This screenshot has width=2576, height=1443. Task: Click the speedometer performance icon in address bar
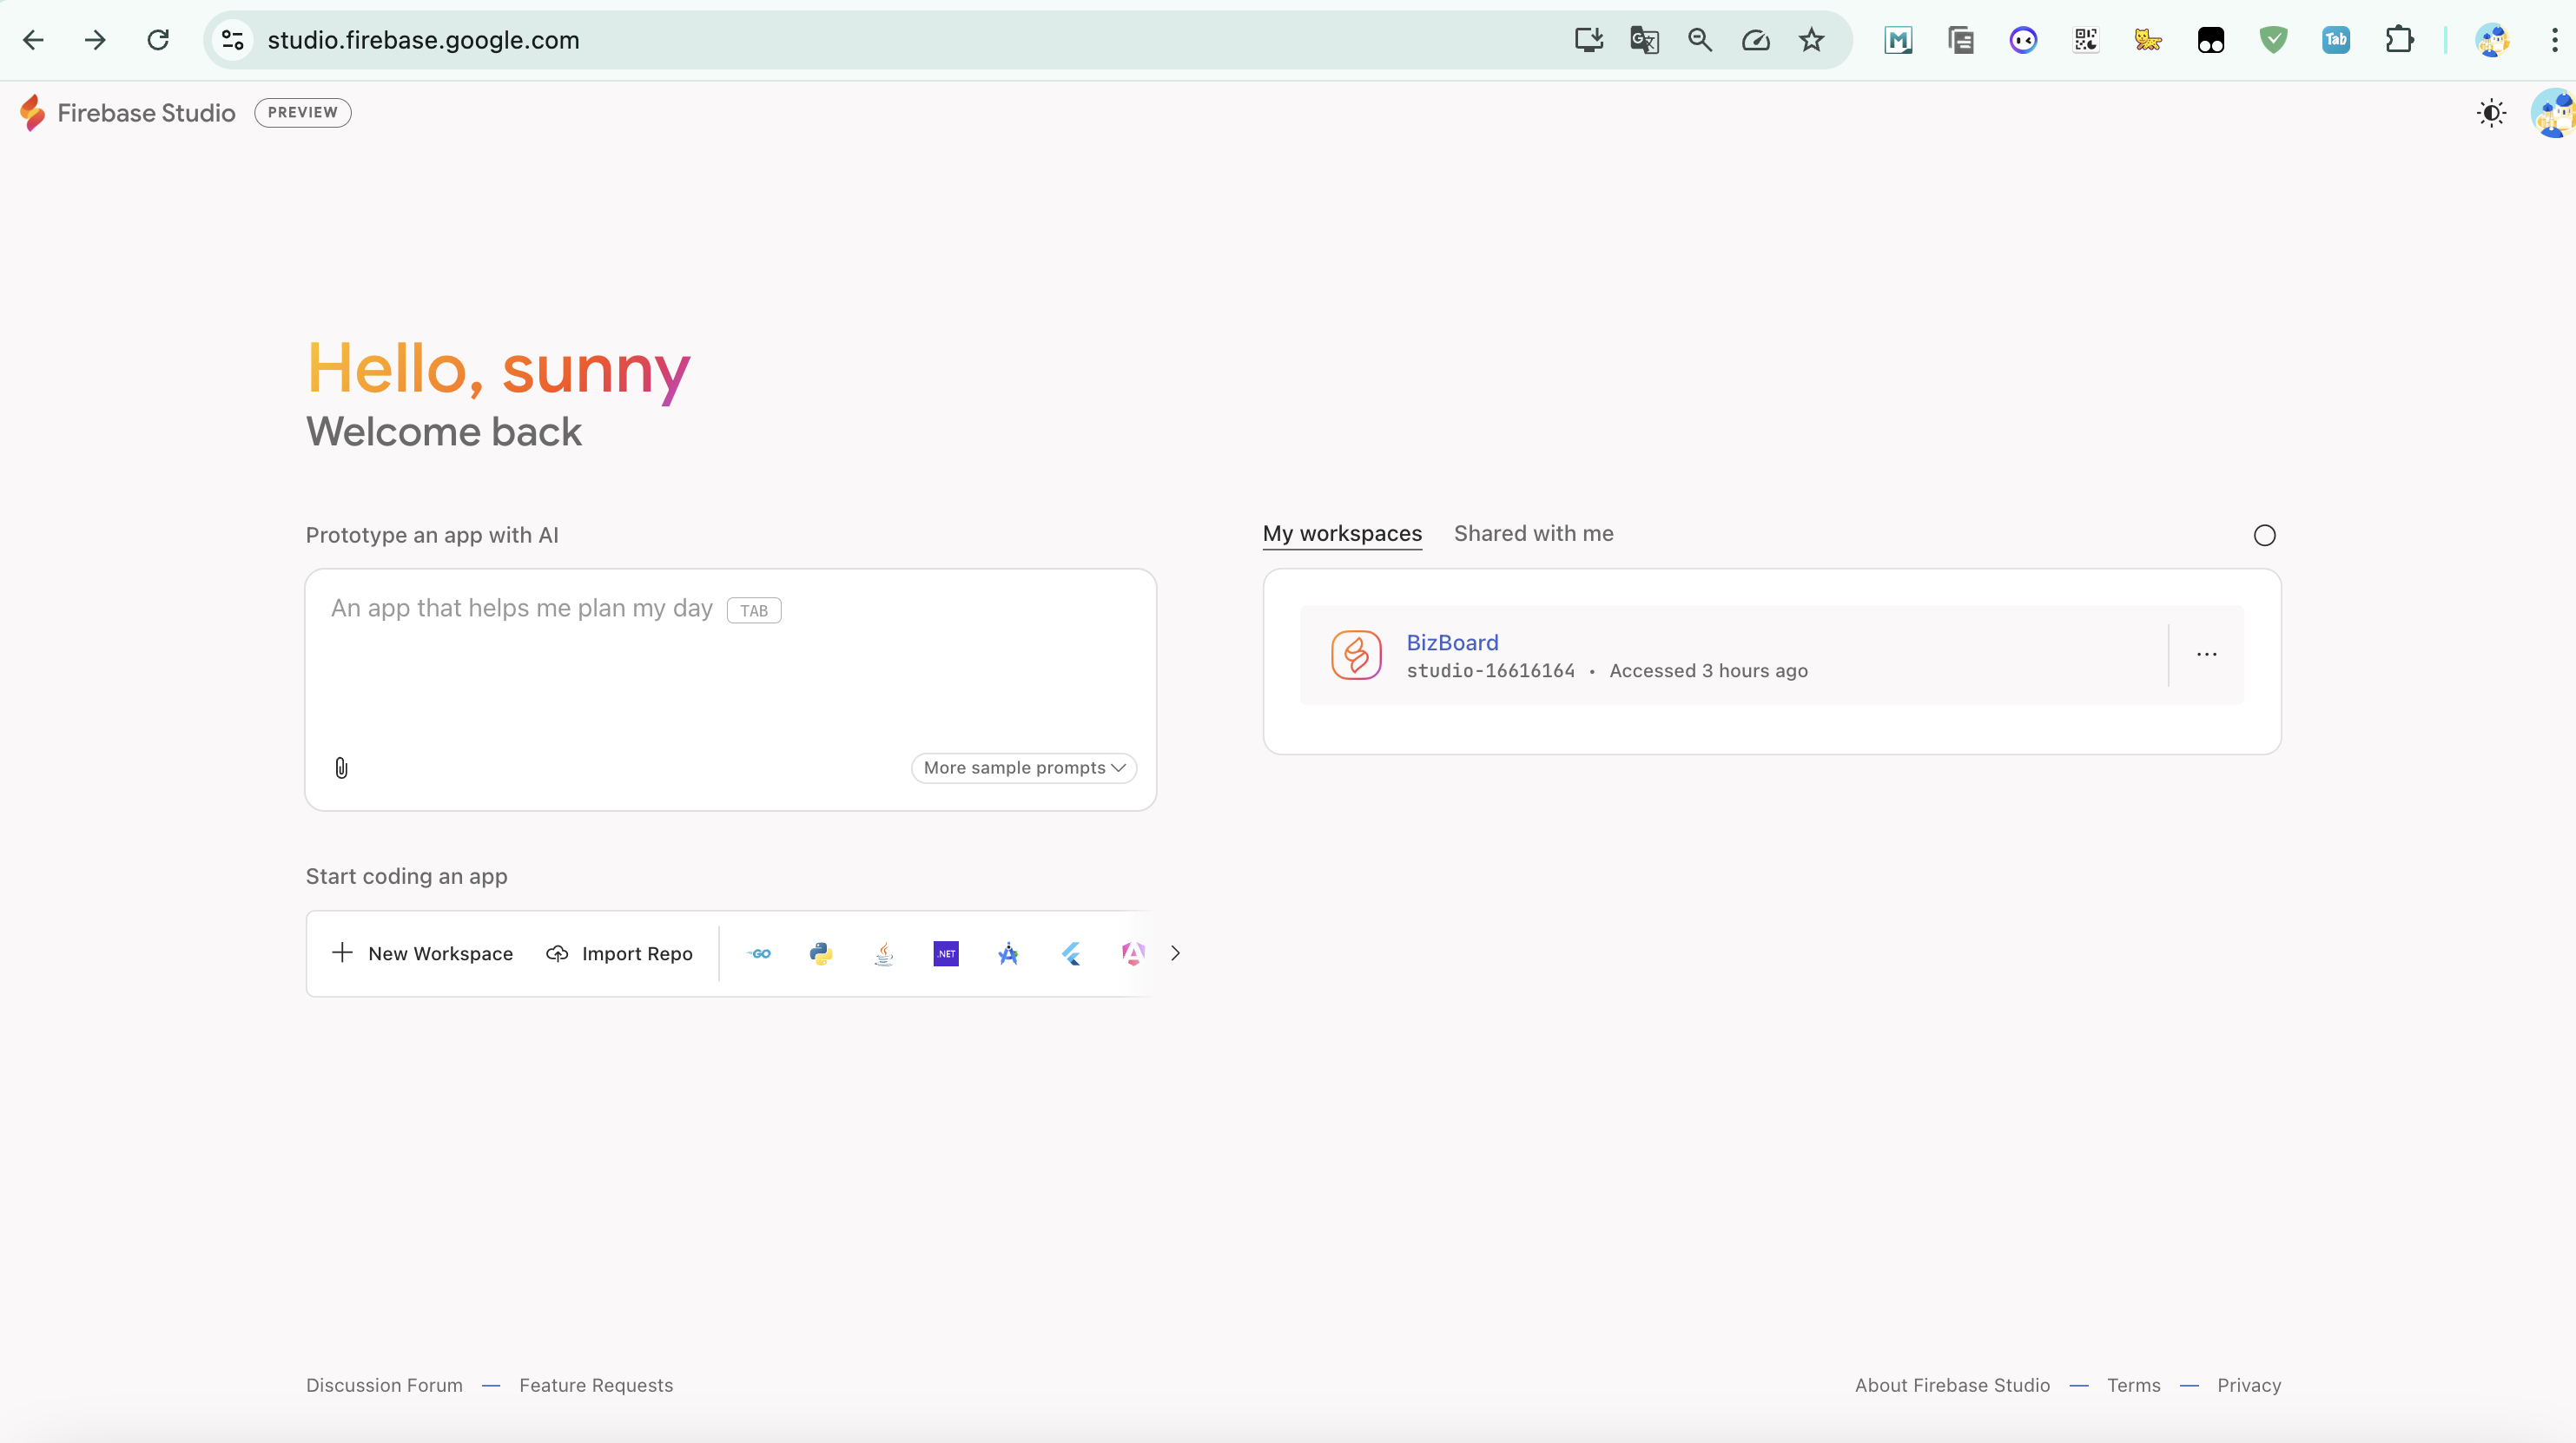click(x=1756, y=40)
